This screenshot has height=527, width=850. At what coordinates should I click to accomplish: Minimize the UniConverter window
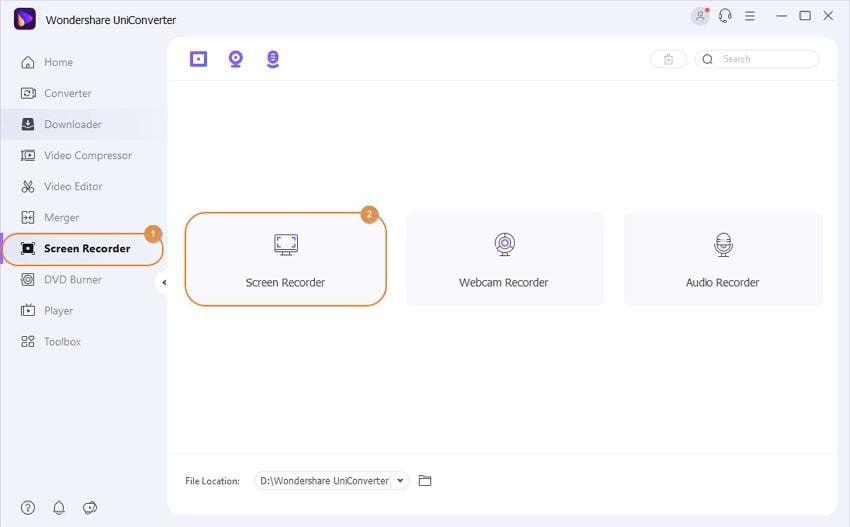click(x=781, y=16)
